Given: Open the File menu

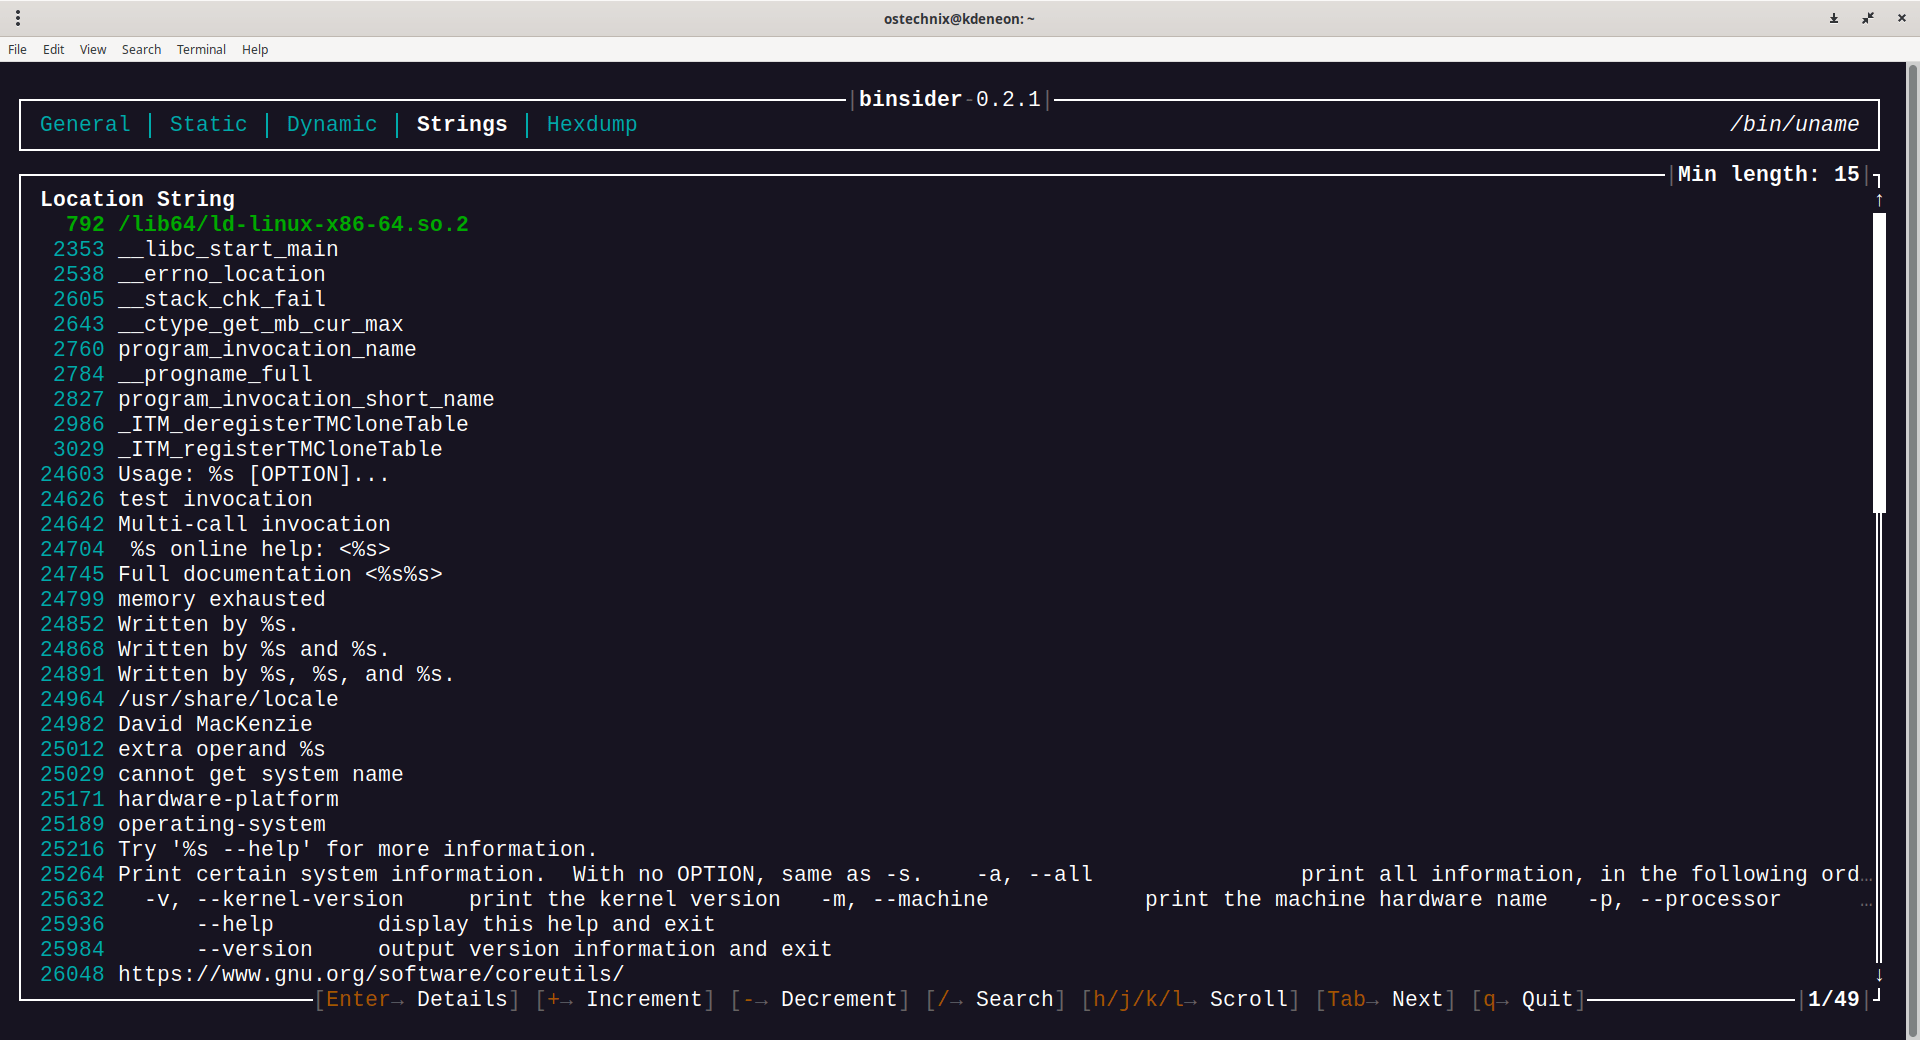Looking at the screenshot, I should (16, 49).
